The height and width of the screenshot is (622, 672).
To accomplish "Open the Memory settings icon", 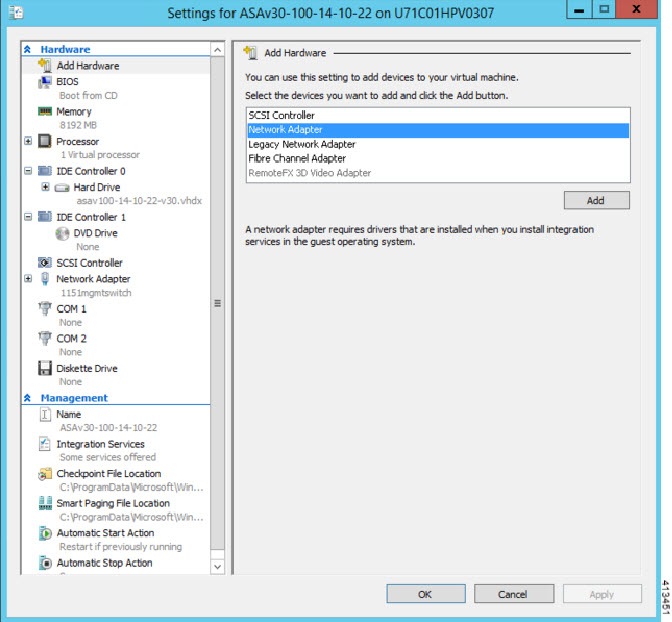I will (45, 111).
